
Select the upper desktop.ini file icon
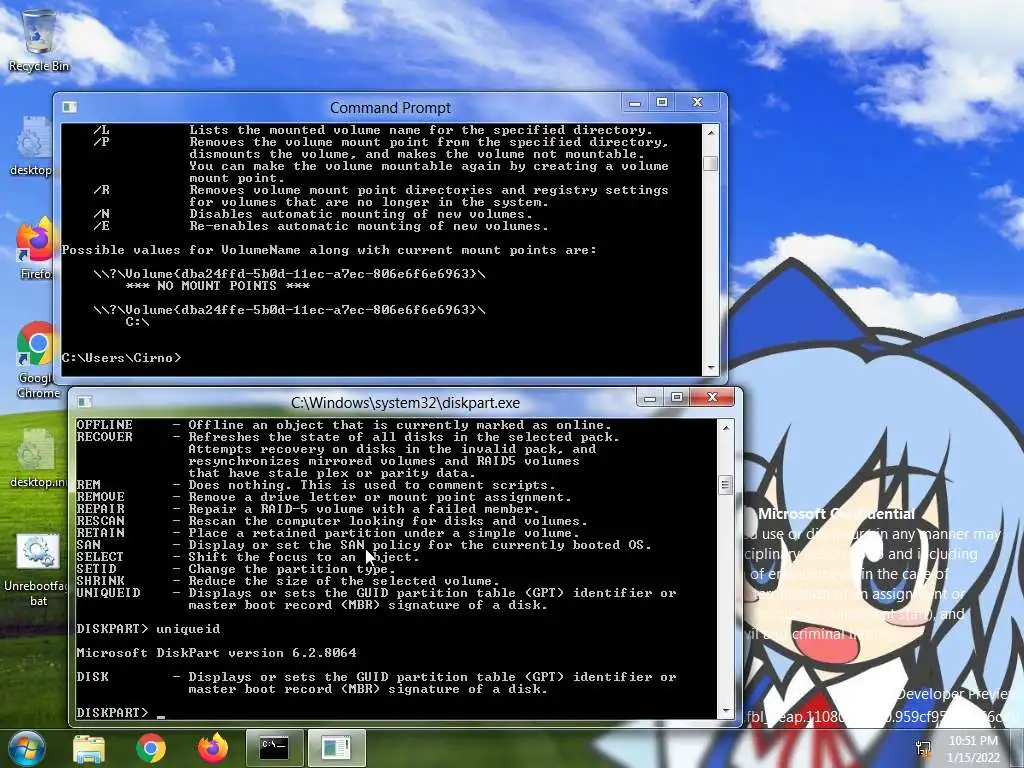pos(31,146)
